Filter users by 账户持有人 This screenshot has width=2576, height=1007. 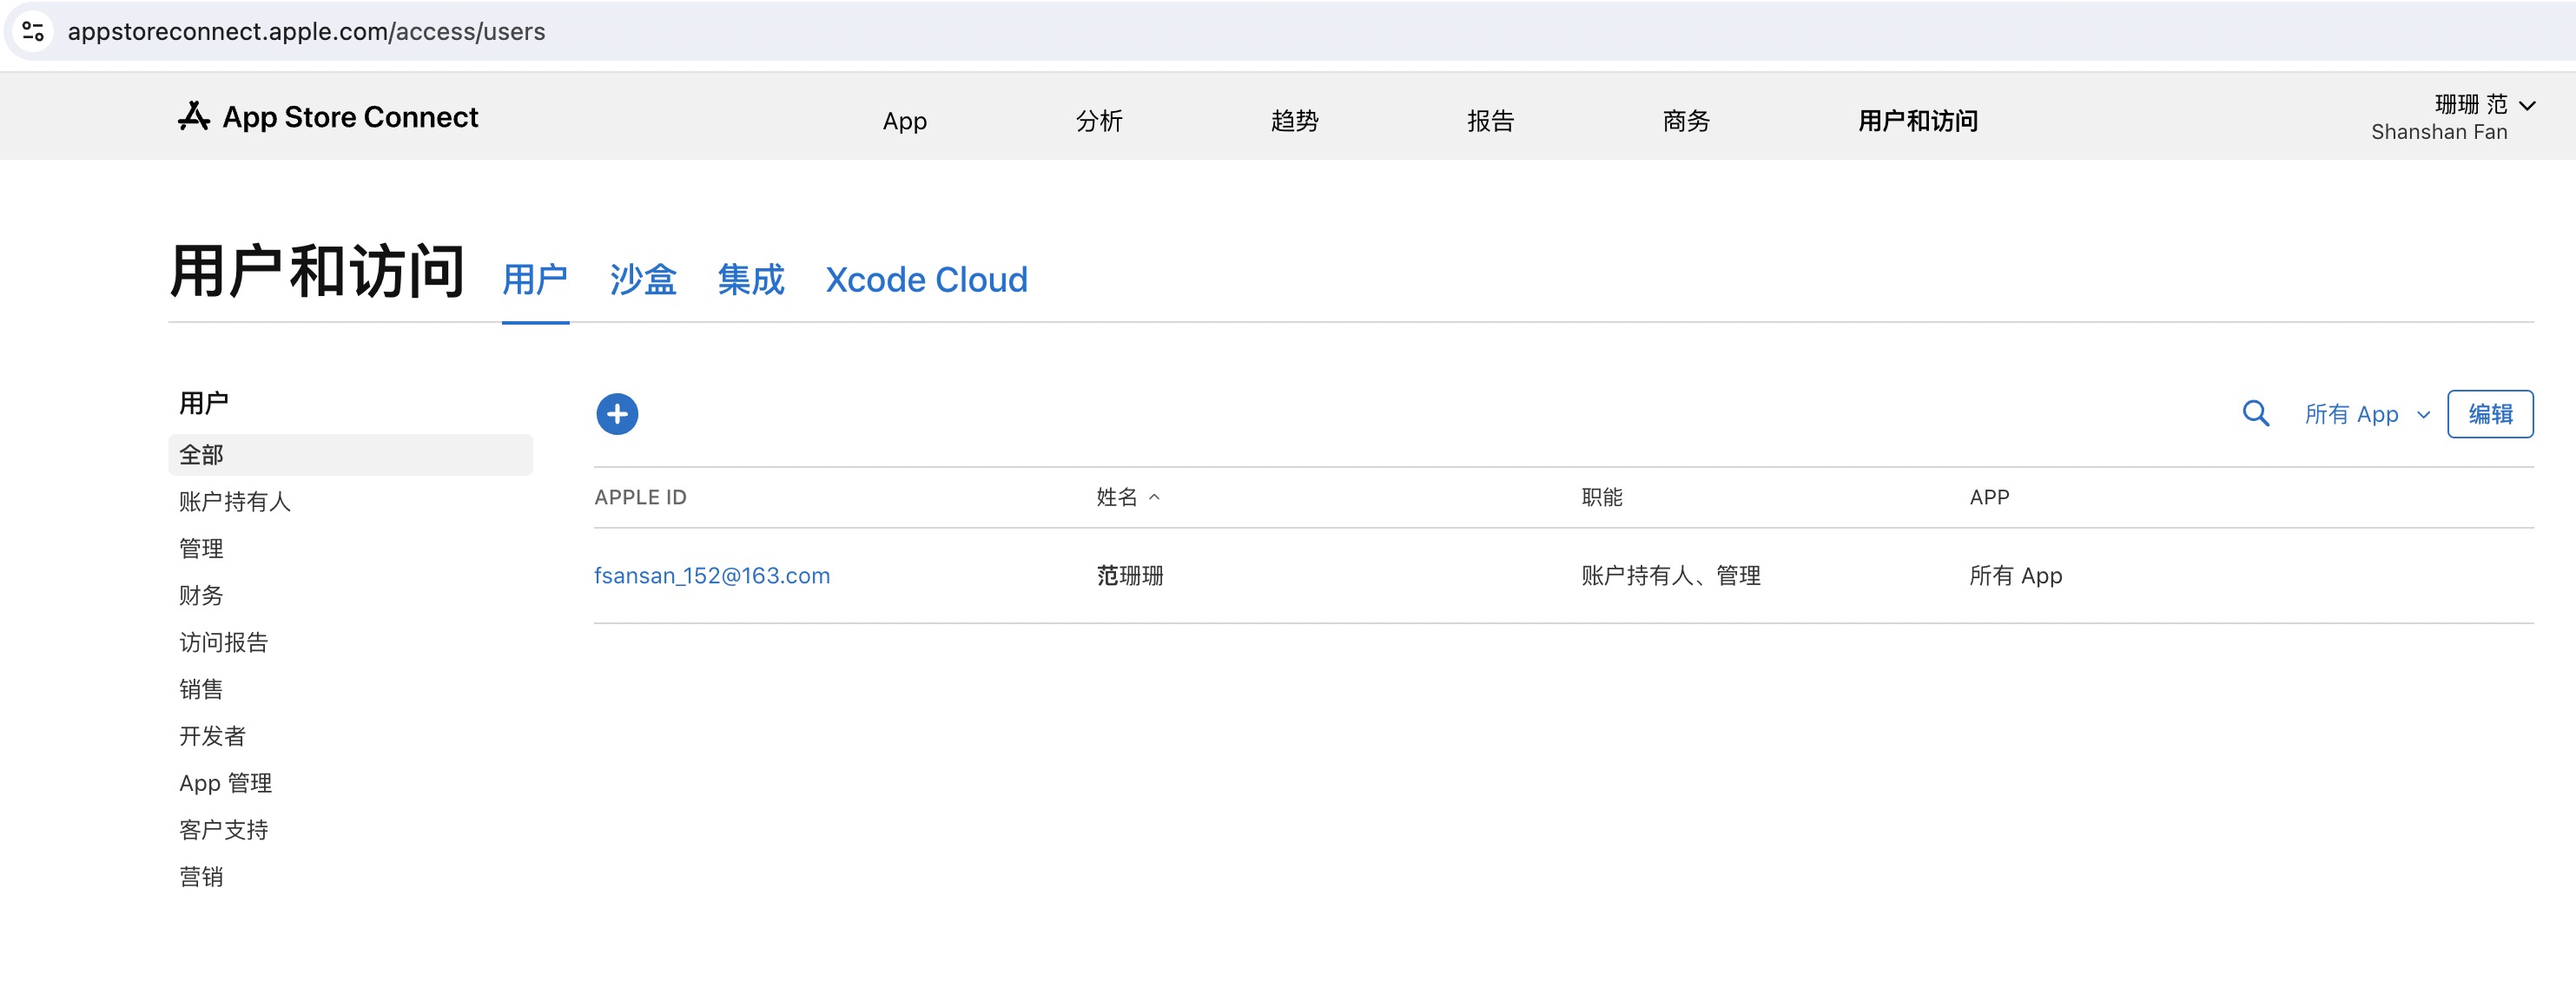pyautogui.click(x=235, y=502)
